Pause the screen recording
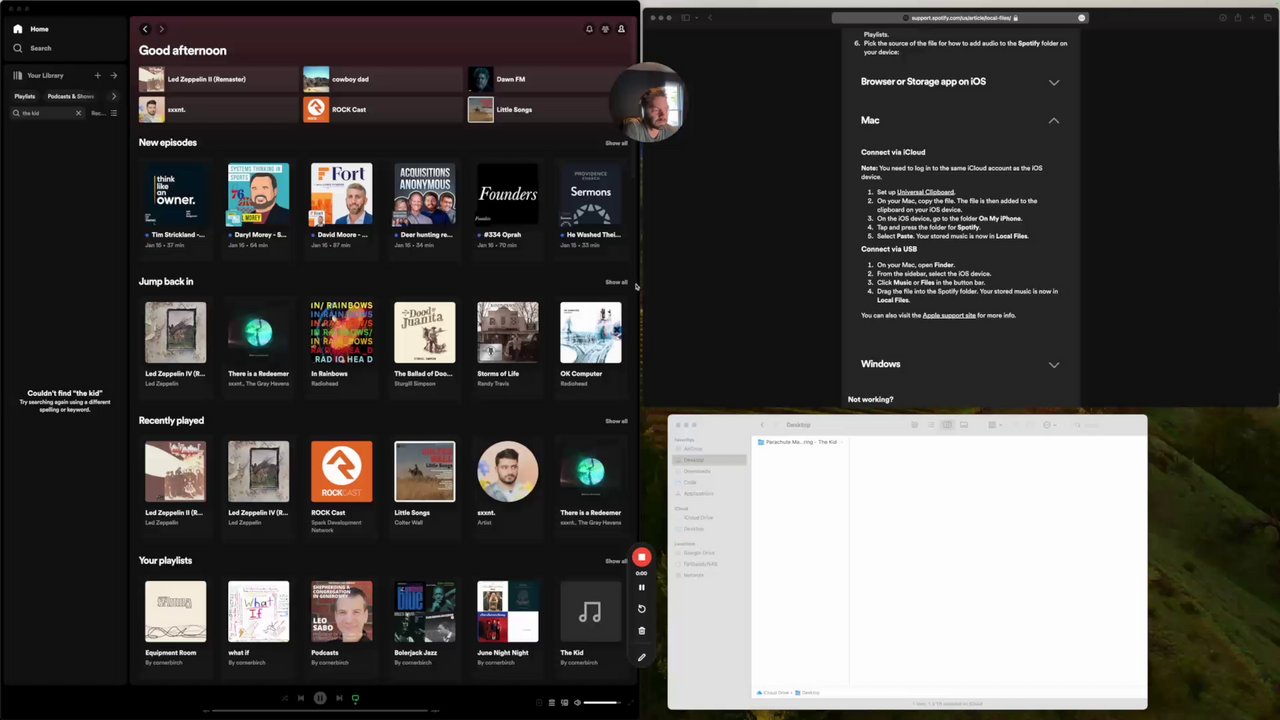Image resolution: width=1280 pixels, height=720 pixels. 642,587
